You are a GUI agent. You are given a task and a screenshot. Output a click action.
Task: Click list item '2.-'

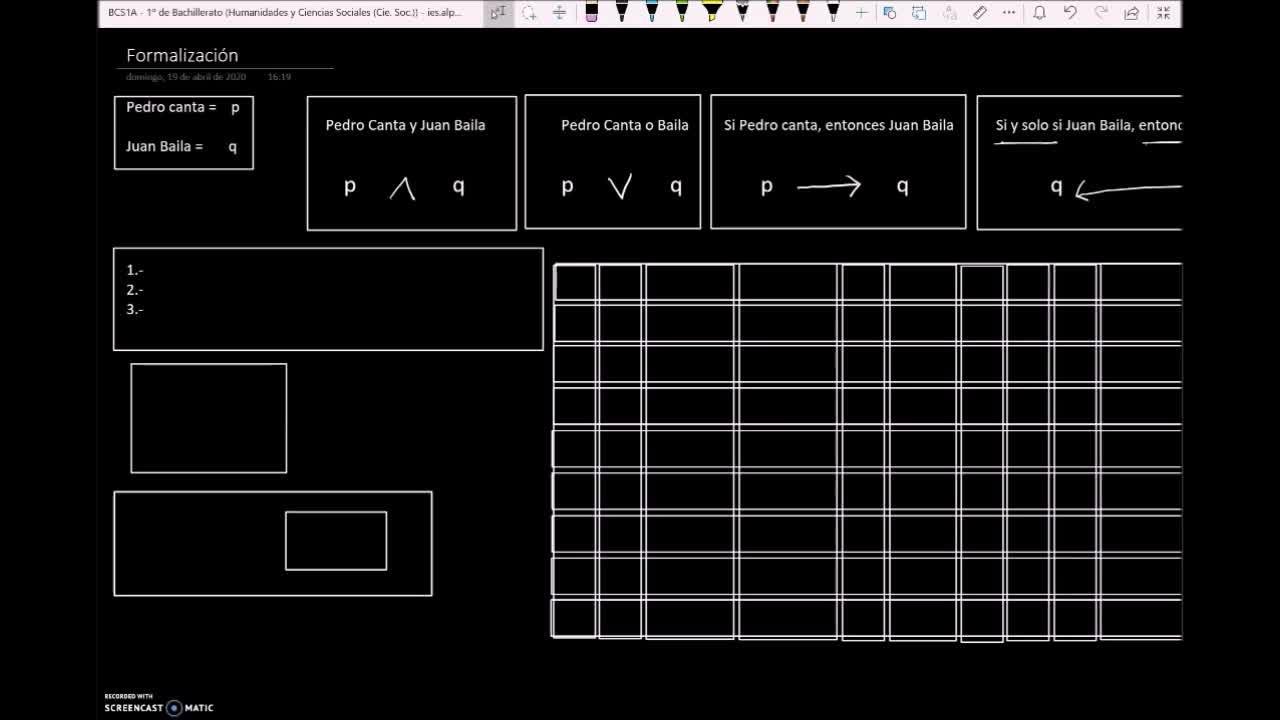[x=135, y=290]
